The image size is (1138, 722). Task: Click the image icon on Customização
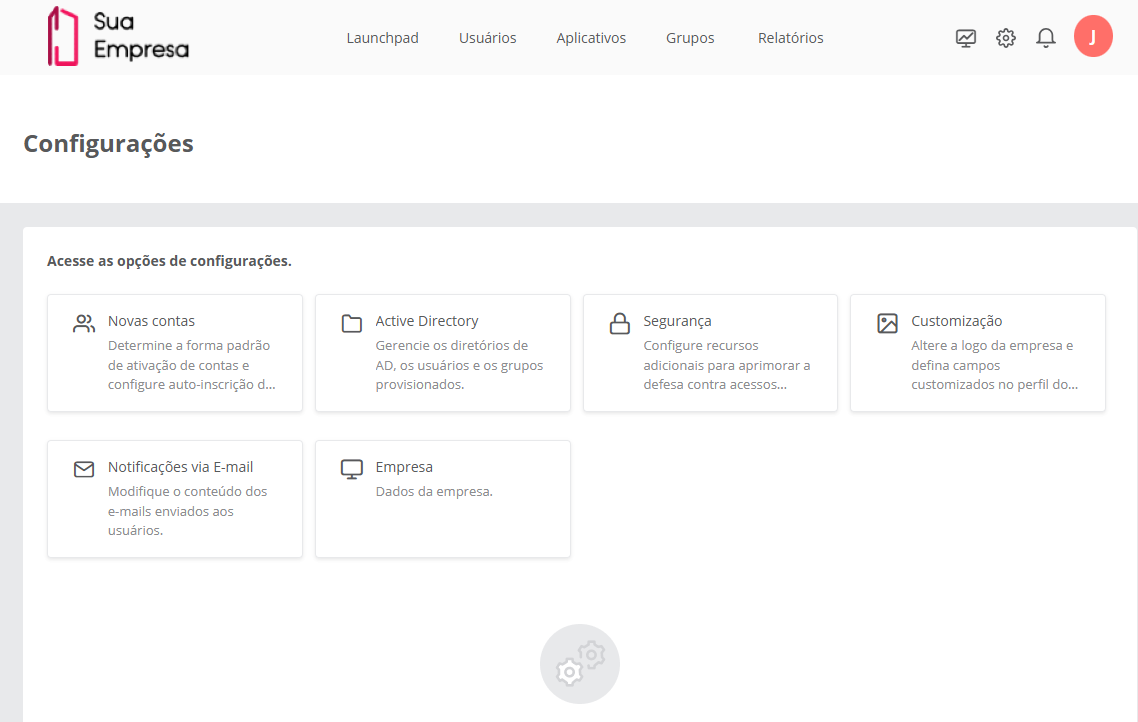(887, 323)
